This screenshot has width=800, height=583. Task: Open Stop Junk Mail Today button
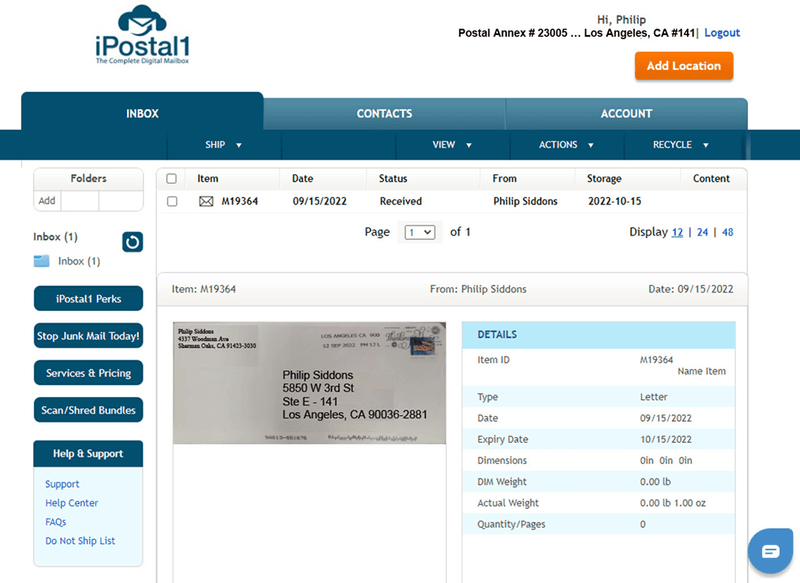click(88, 336)
